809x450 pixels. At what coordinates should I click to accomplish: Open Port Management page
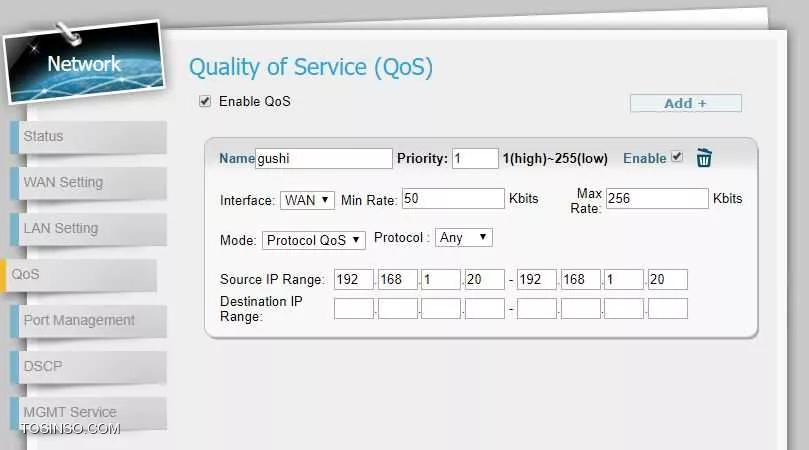(x=88, y=320)
